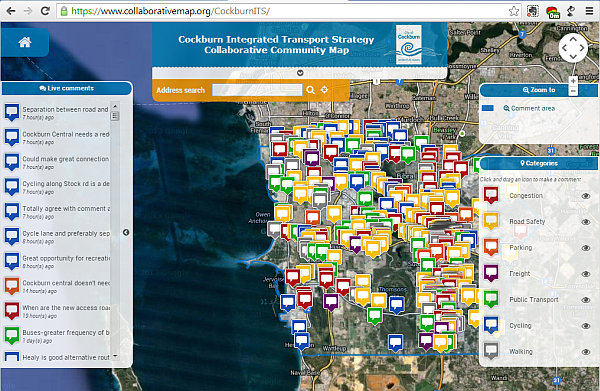This screenshot has width=600, height=391.
Task: Zoom in with the plus button
Action: coord(573,81)
